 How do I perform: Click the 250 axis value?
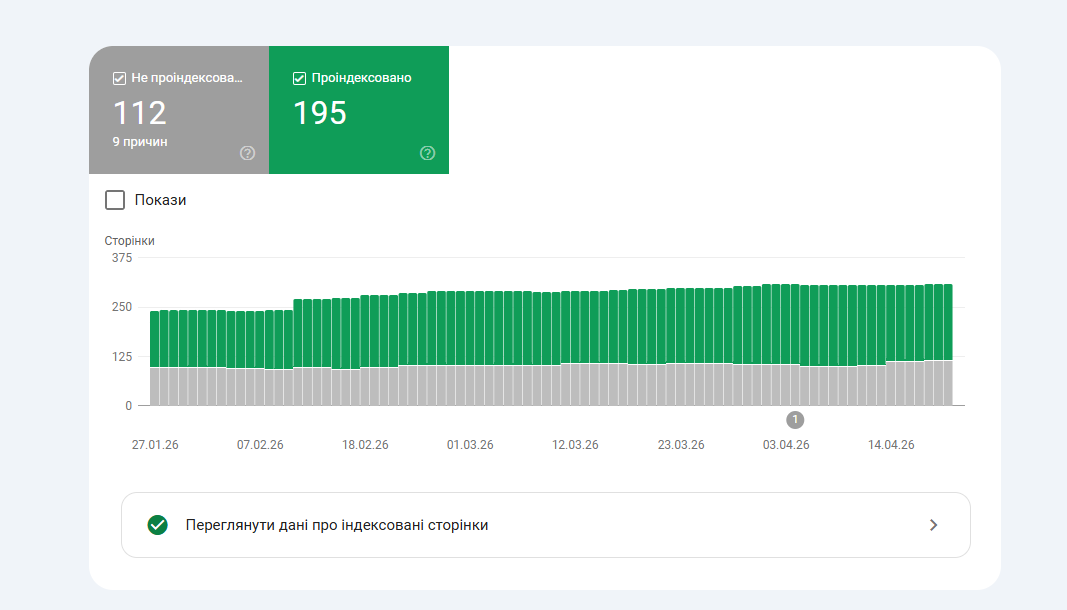point(122,307)
